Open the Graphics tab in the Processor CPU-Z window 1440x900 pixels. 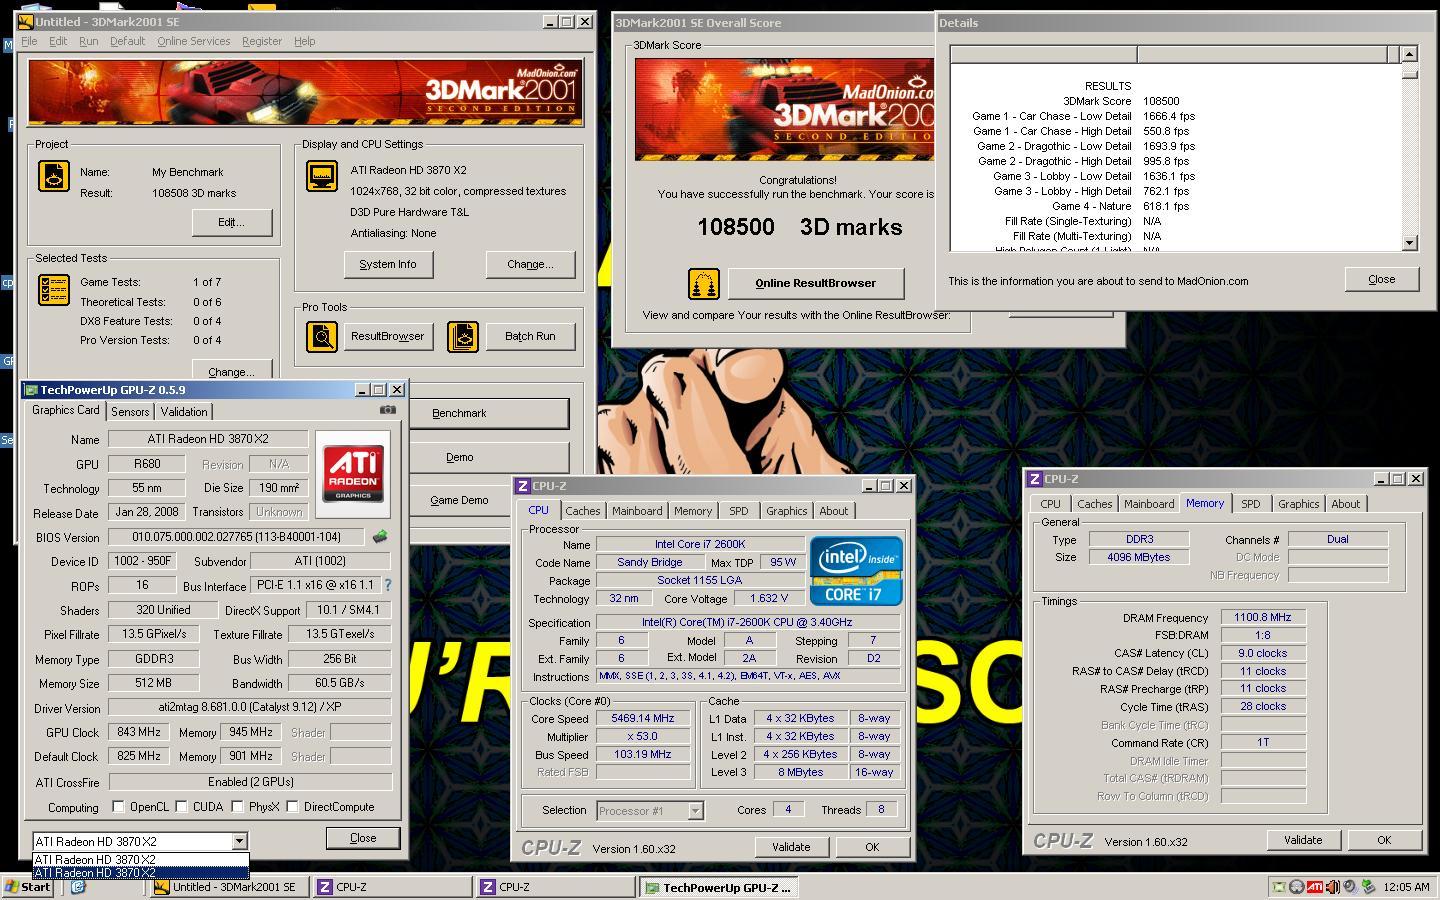[x=786, y=511]
